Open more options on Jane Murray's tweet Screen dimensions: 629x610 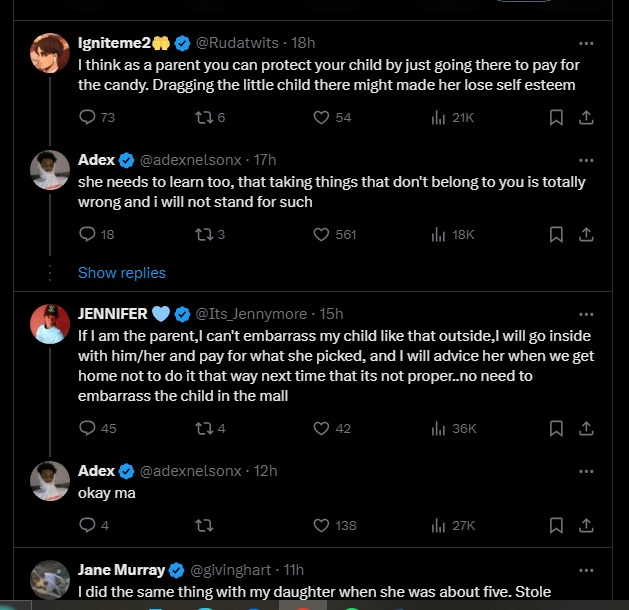(x=587, y=569)
